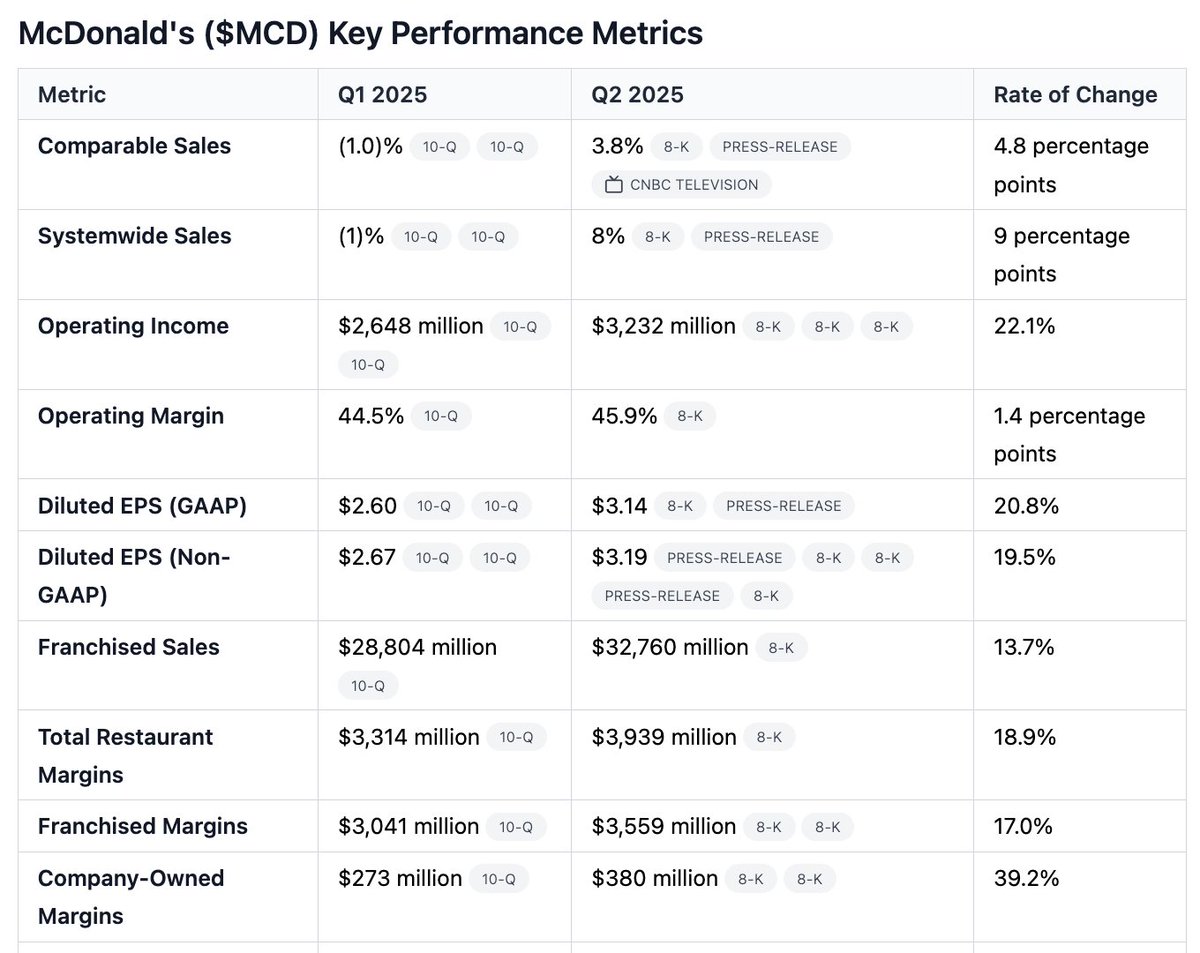Image resolution: width=1200 pixels, height=953 pixels.
Task: Click the 10-Q badge under $2,648 million
Action: point(368,365)
